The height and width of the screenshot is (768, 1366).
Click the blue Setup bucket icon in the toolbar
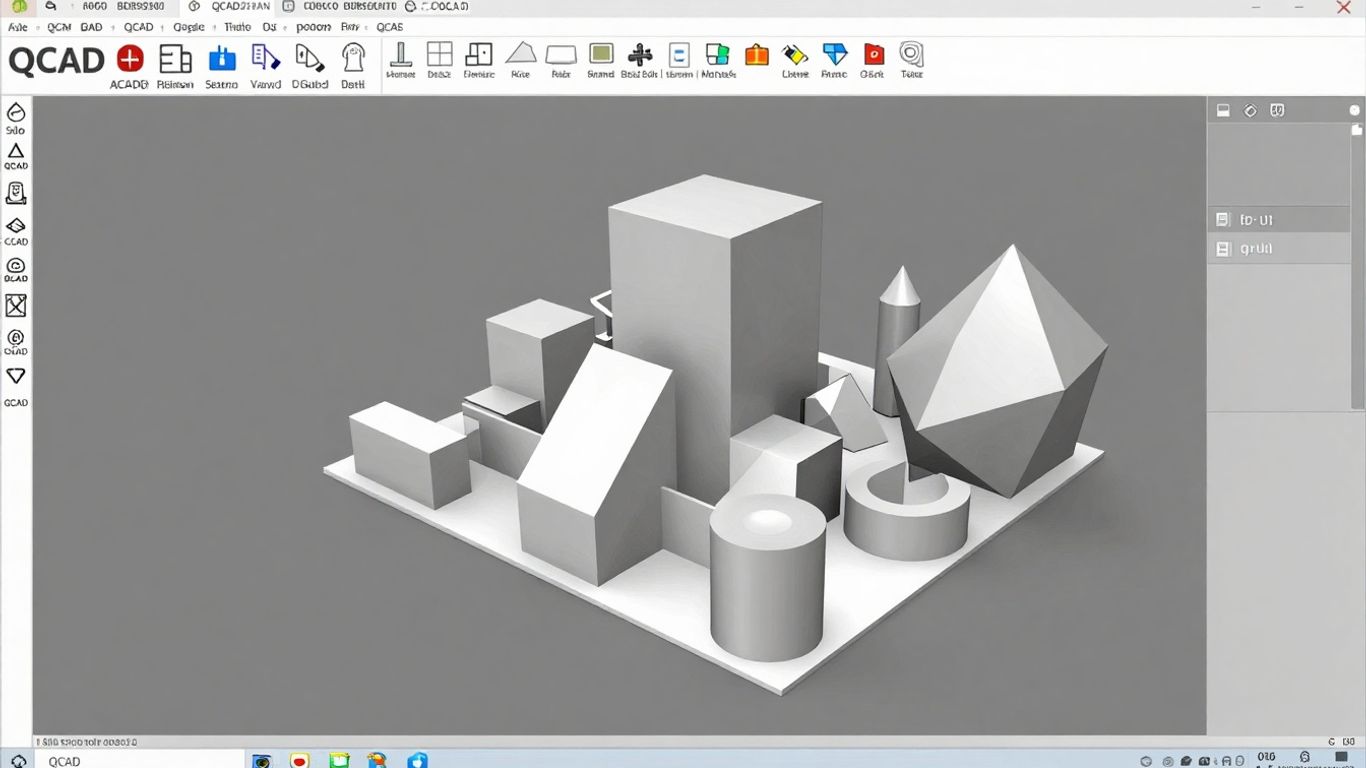pos(222,57)
